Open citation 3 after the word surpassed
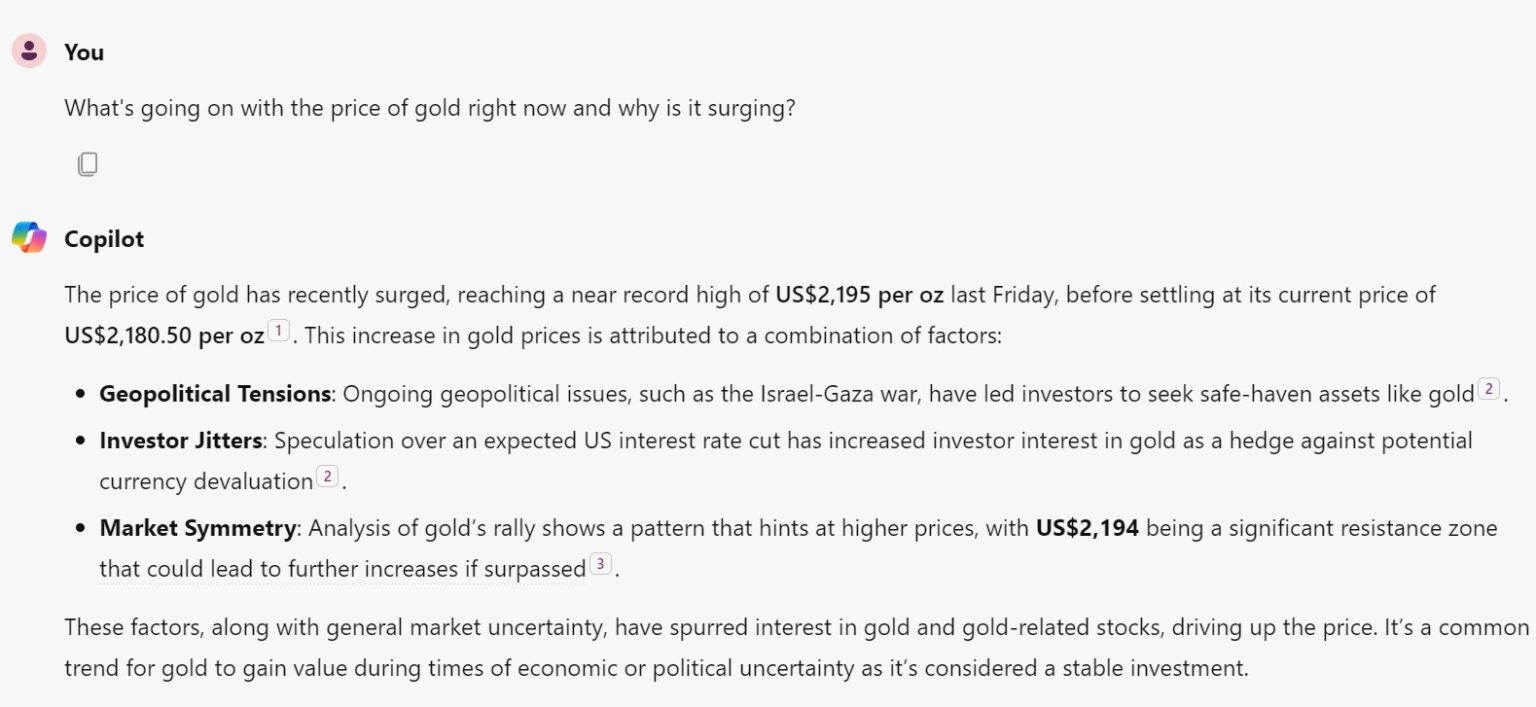This screenshot has height=707, width=1536. [600, 565]
